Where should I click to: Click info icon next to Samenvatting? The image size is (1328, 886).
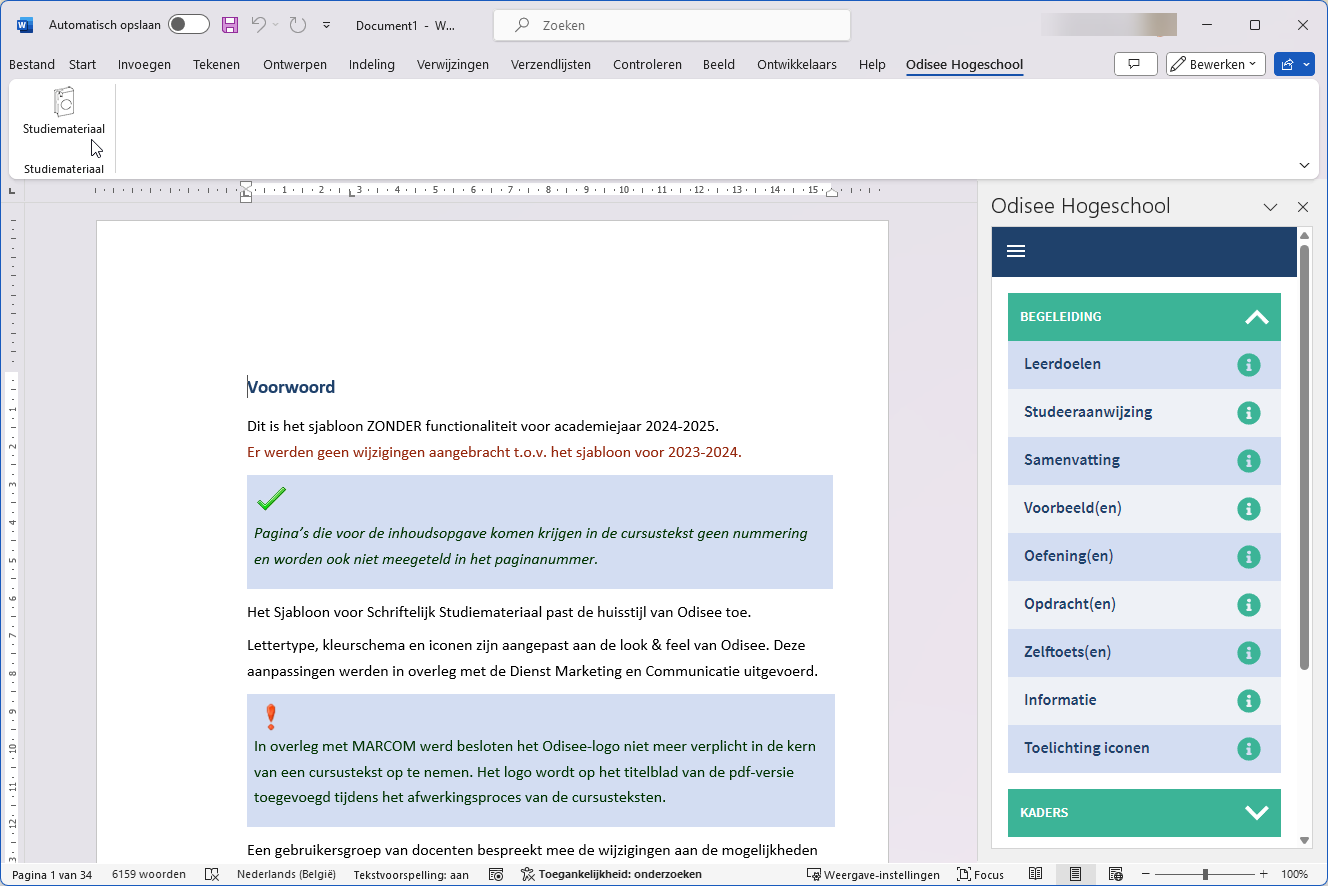1248,460
